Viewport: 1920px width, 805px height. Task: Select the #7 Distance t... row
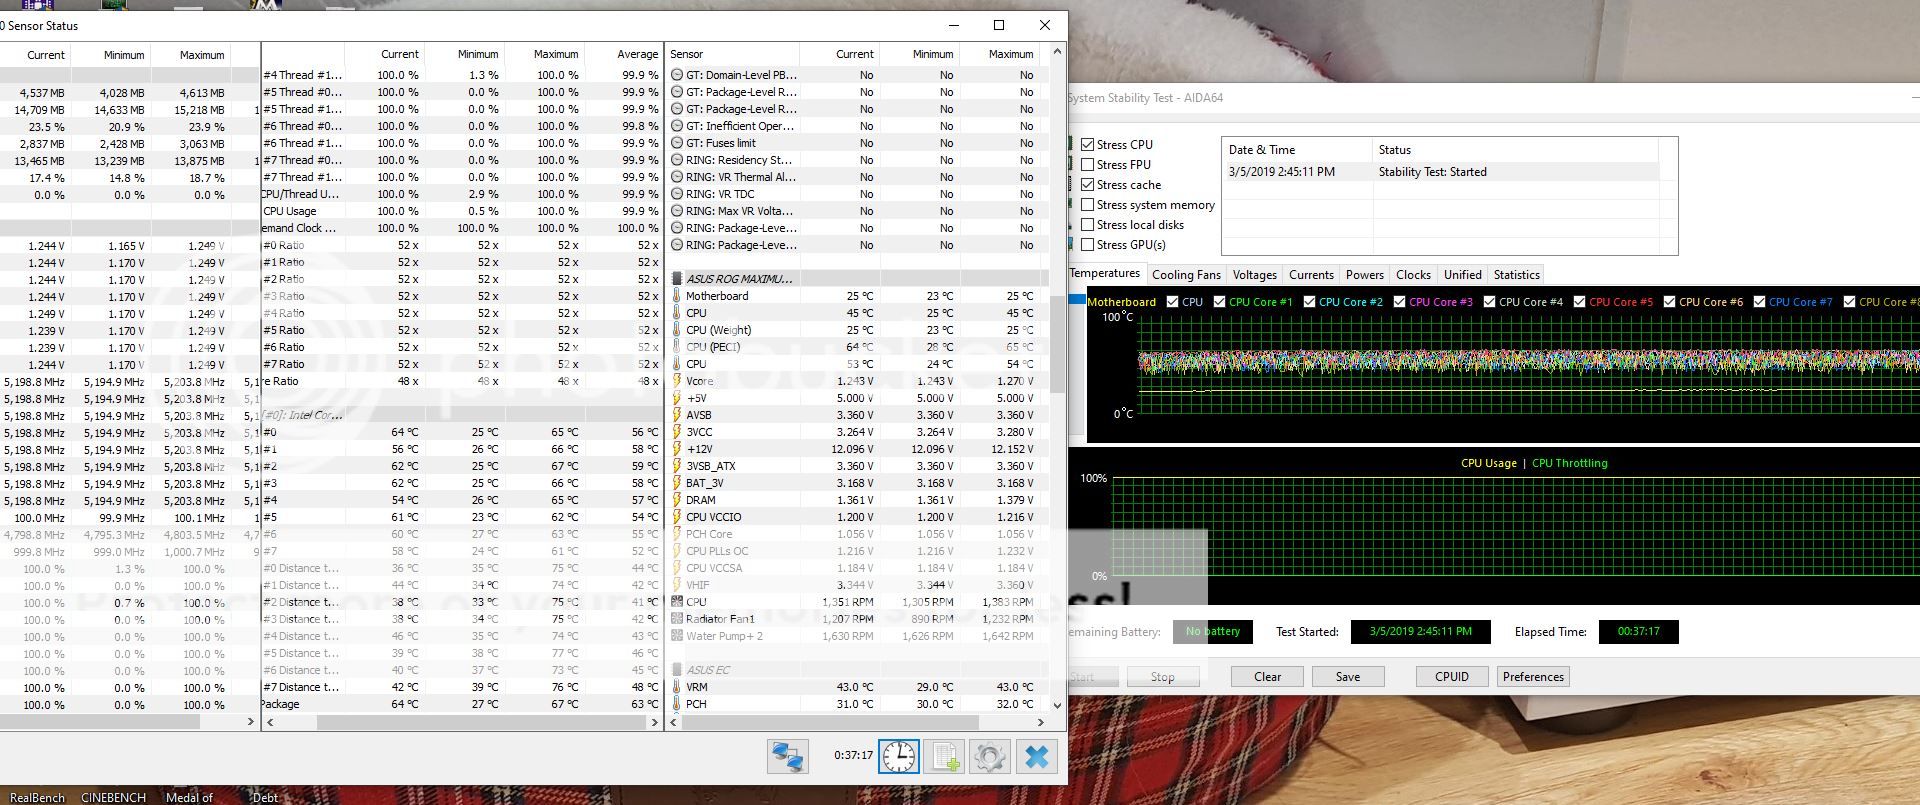tap(461, 687)
